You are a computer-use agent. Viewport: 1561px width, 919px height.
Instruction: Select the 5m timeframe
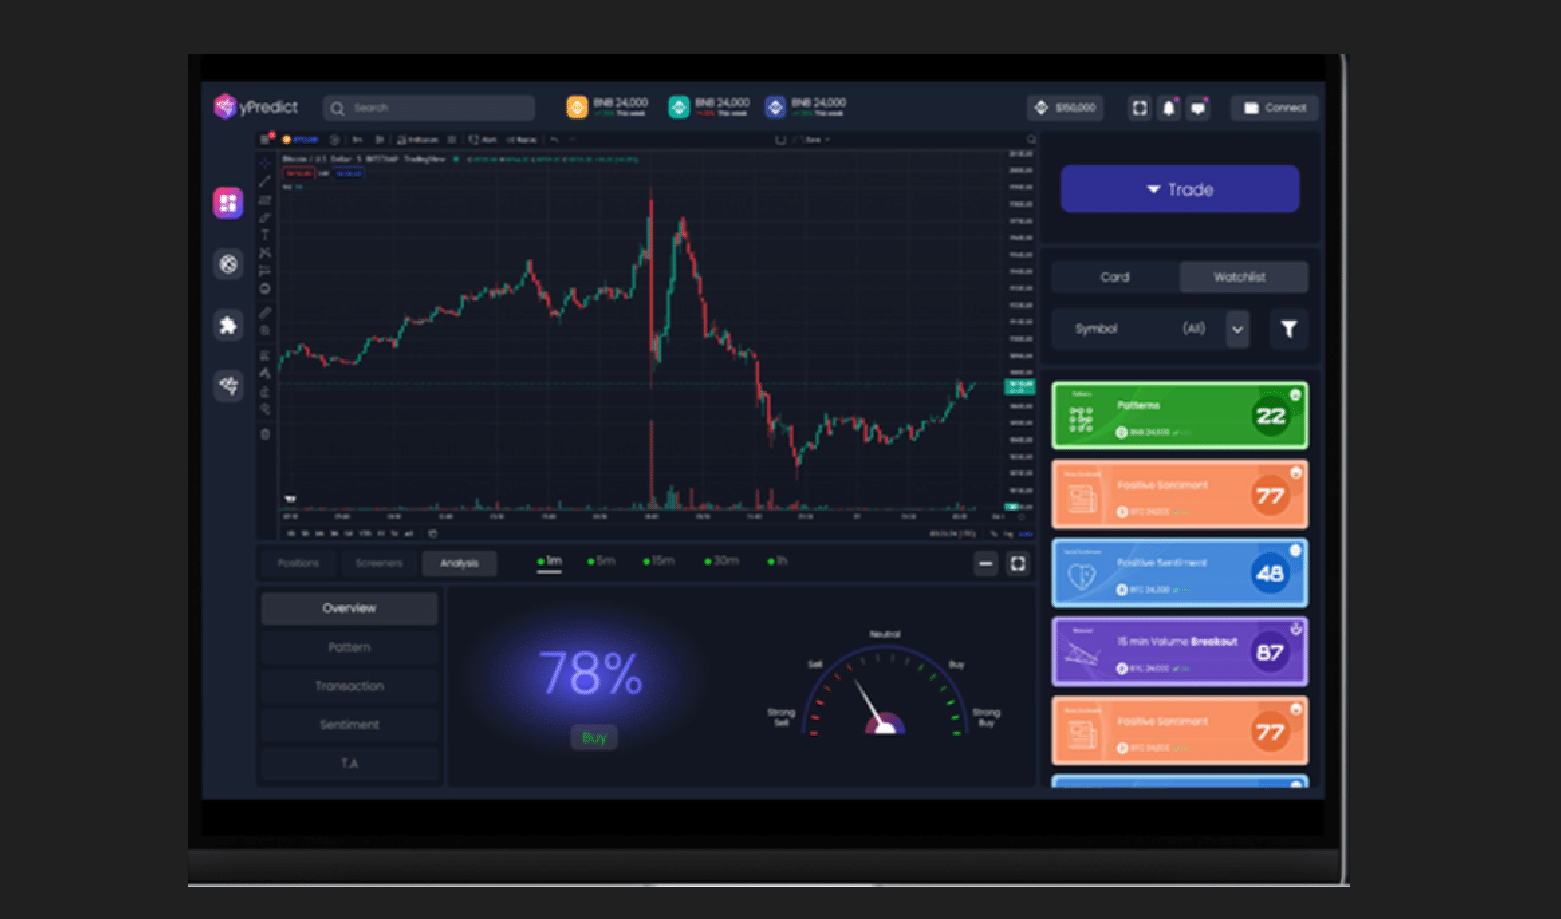[602, 561]
